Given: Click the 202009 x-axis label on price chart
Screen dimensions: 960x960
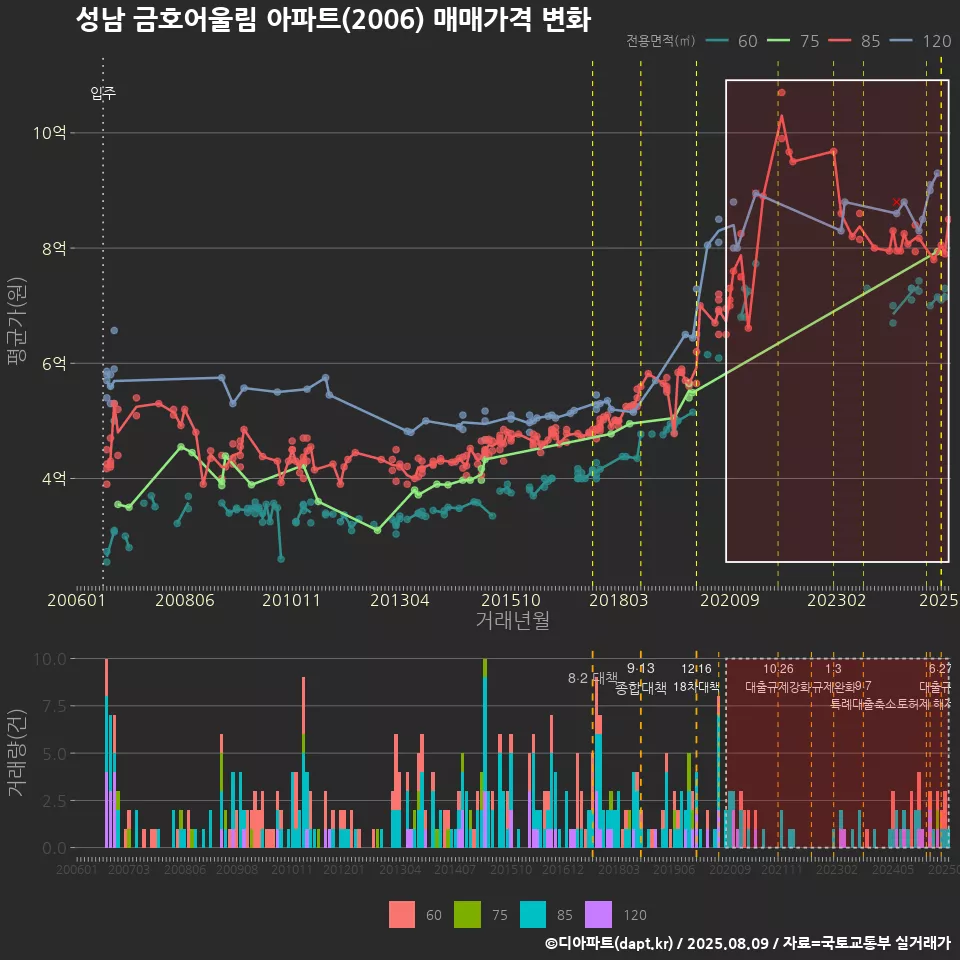Looking at the screenshot, I should coord(729,600).
